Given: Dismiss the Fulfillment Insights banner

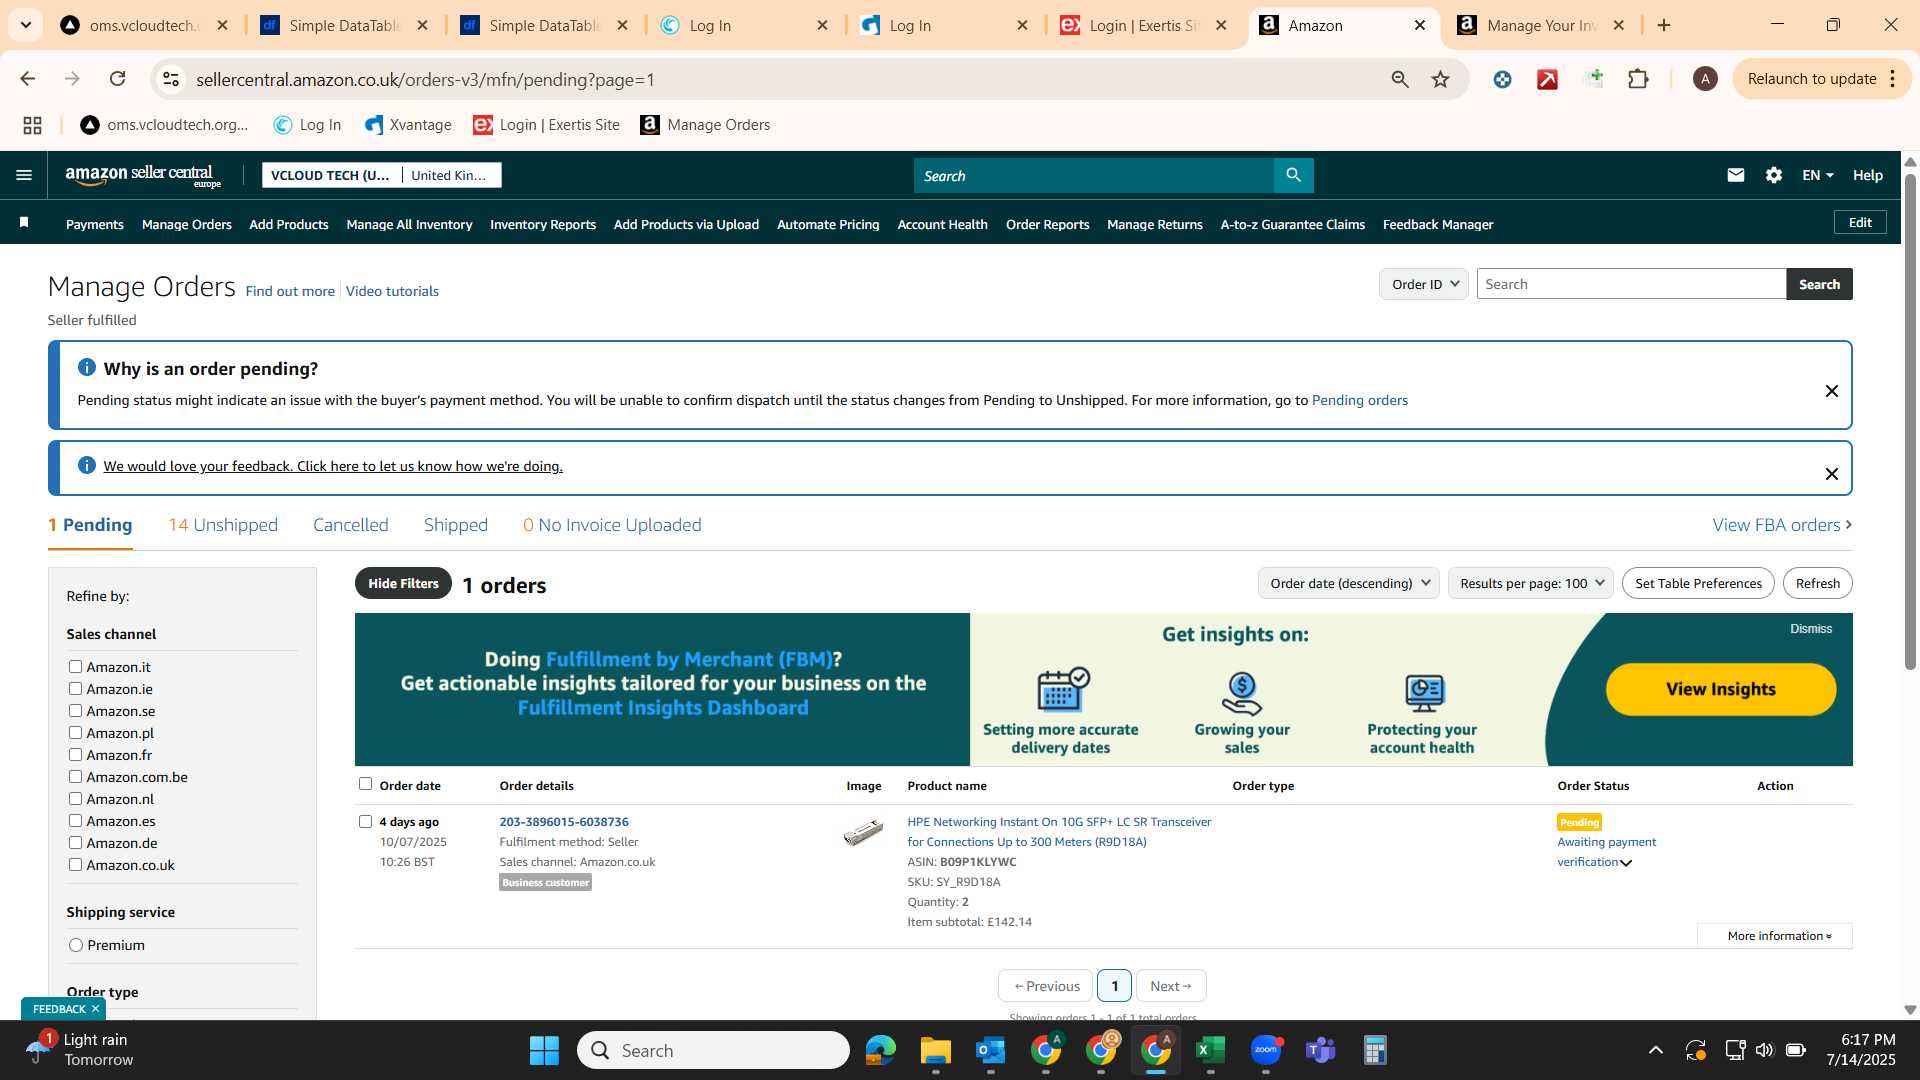Looking at the screenshot, I should tap(1810, 629).
